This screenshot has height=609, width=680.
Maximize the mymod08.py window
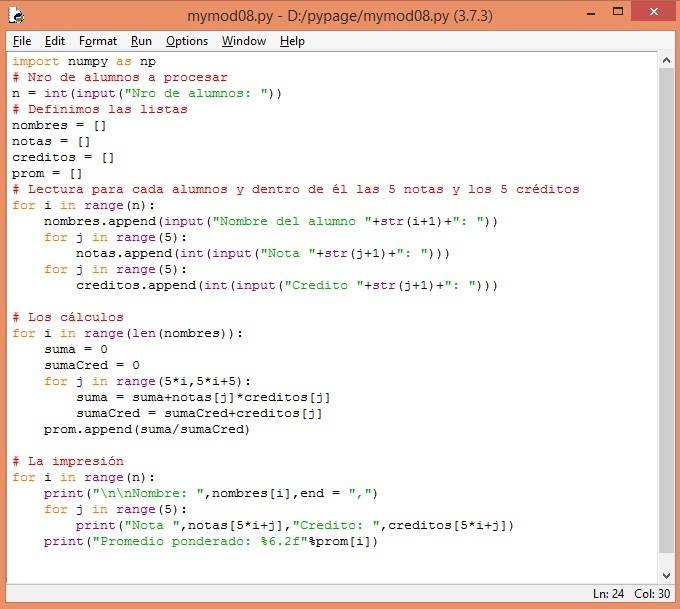pyautogui.click(x=618, y=12)
